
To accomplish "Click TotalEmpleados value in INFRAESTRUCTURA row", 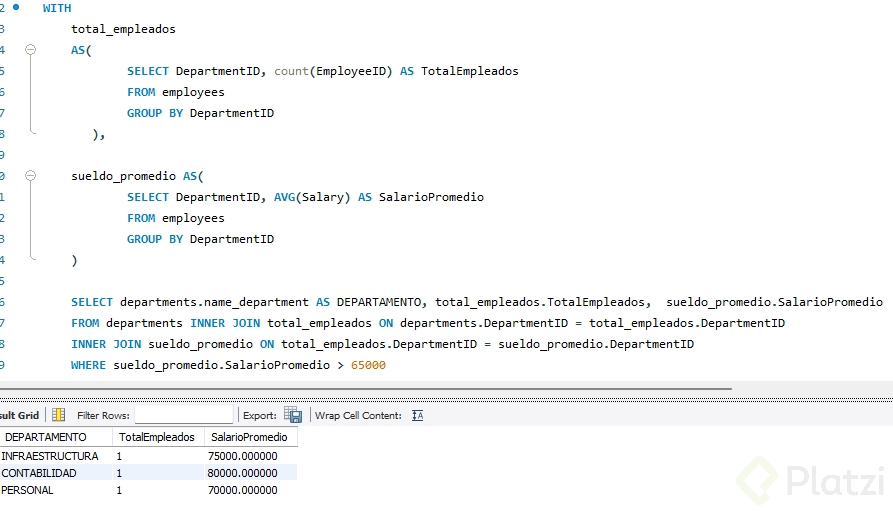I will coord(158,456).
